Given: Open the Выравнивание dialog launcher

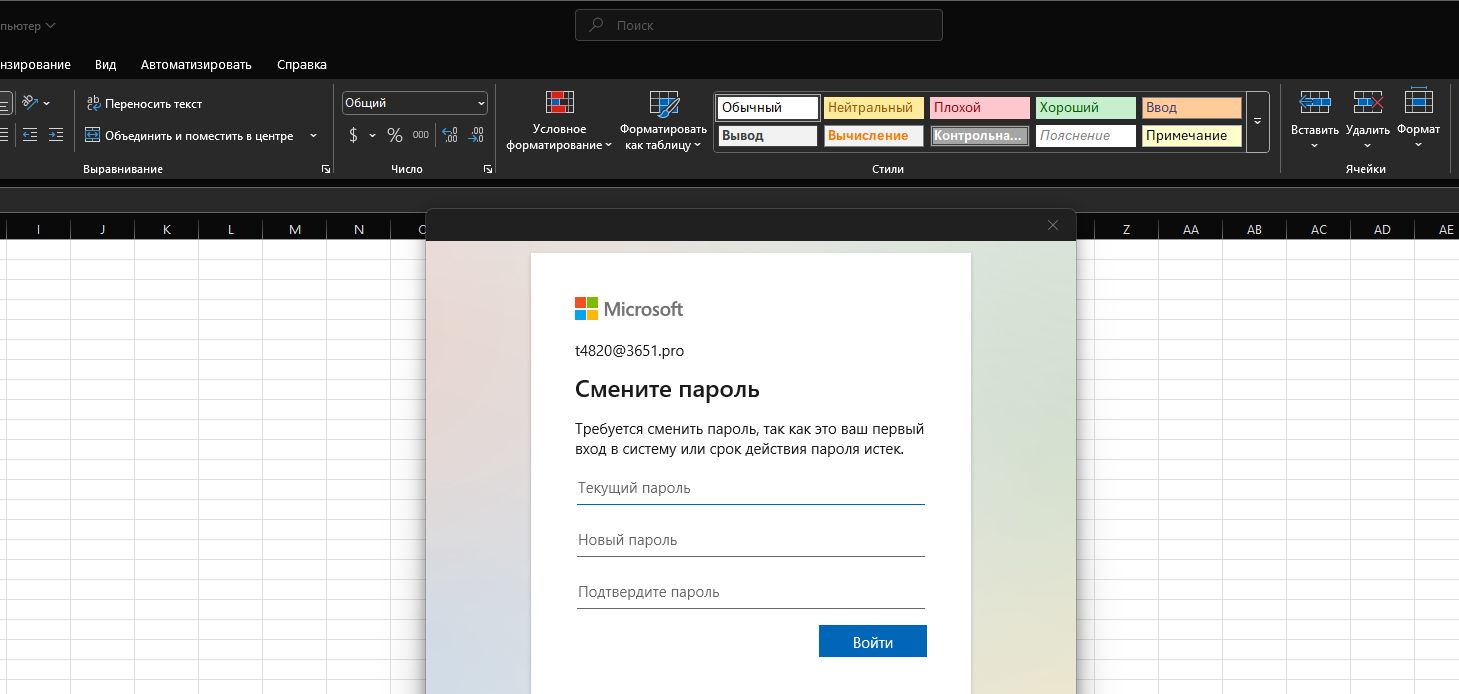Looking at the screenshot, I should click(x=326, y=170).
